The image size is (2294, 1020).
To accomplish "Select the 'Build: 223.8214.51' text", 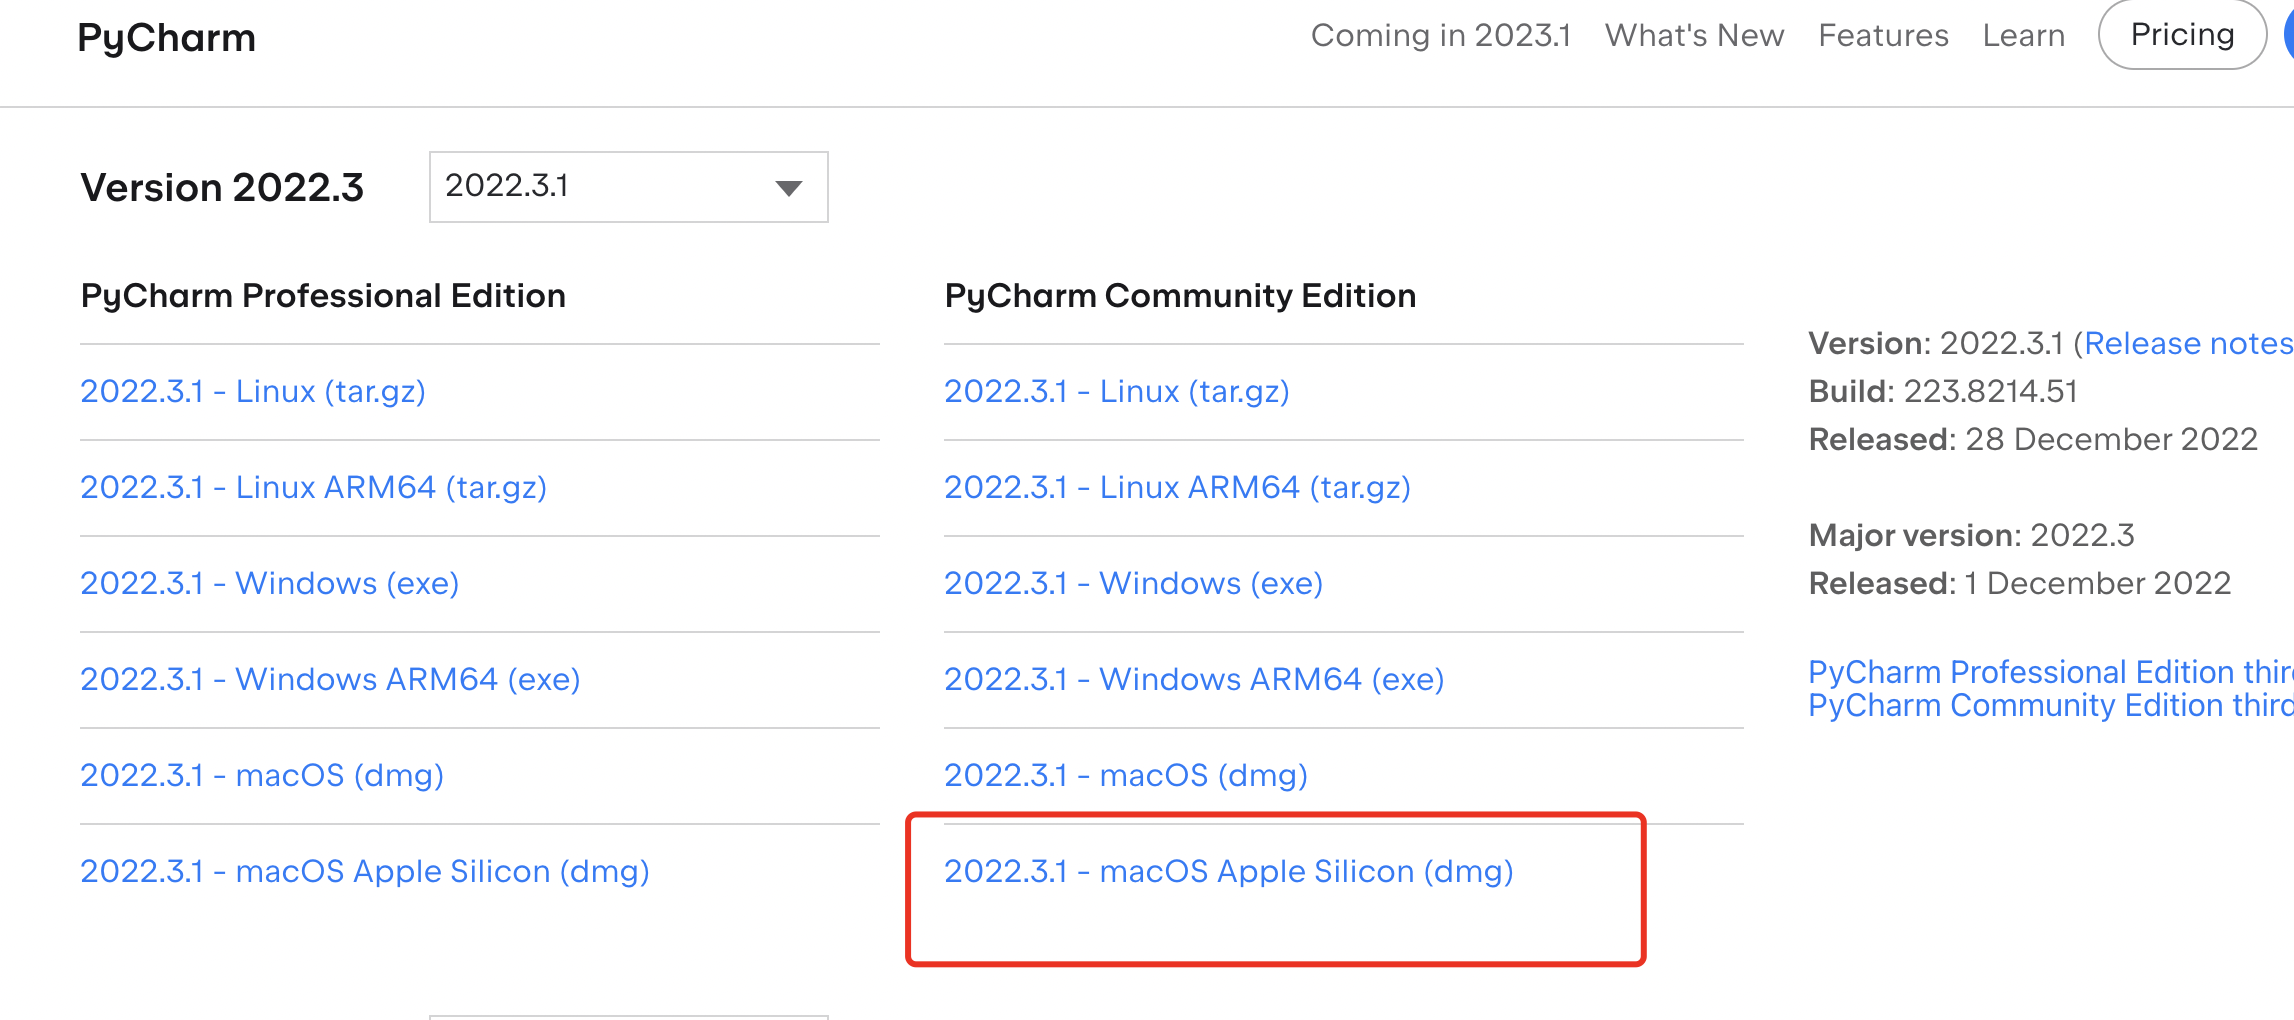I will (1943, 391).
